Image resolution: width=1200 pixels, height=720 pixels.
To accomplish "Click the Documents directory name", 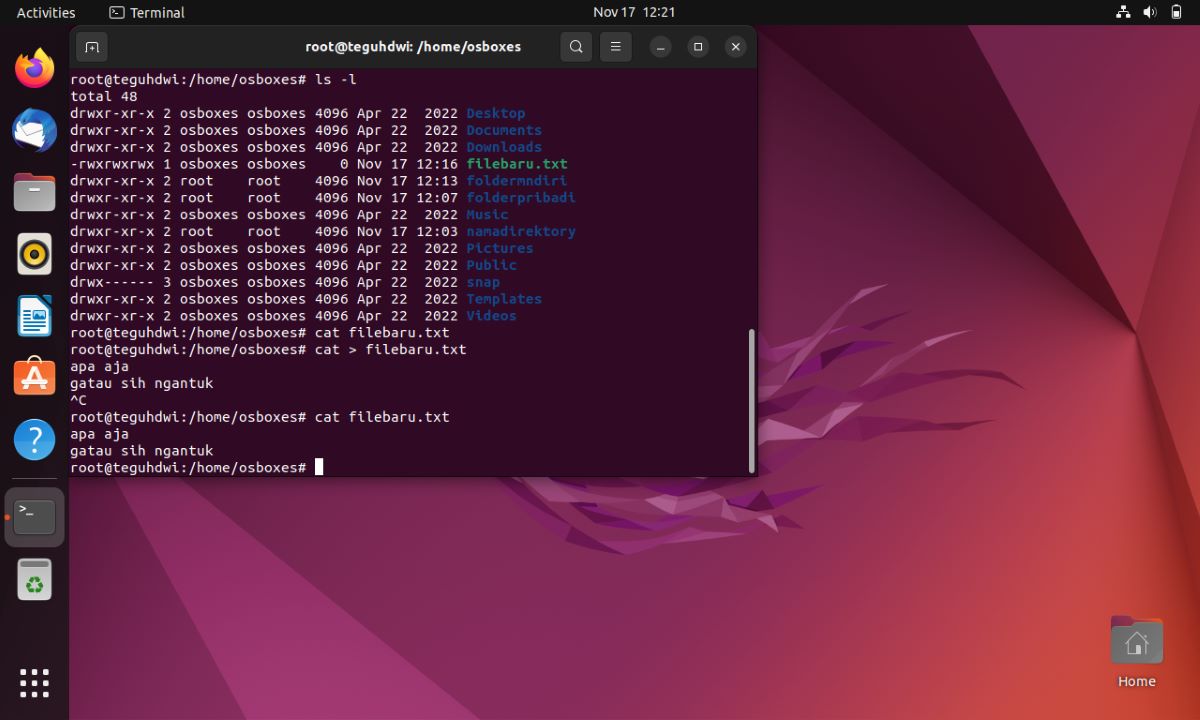I will click(x=504, y=130).
